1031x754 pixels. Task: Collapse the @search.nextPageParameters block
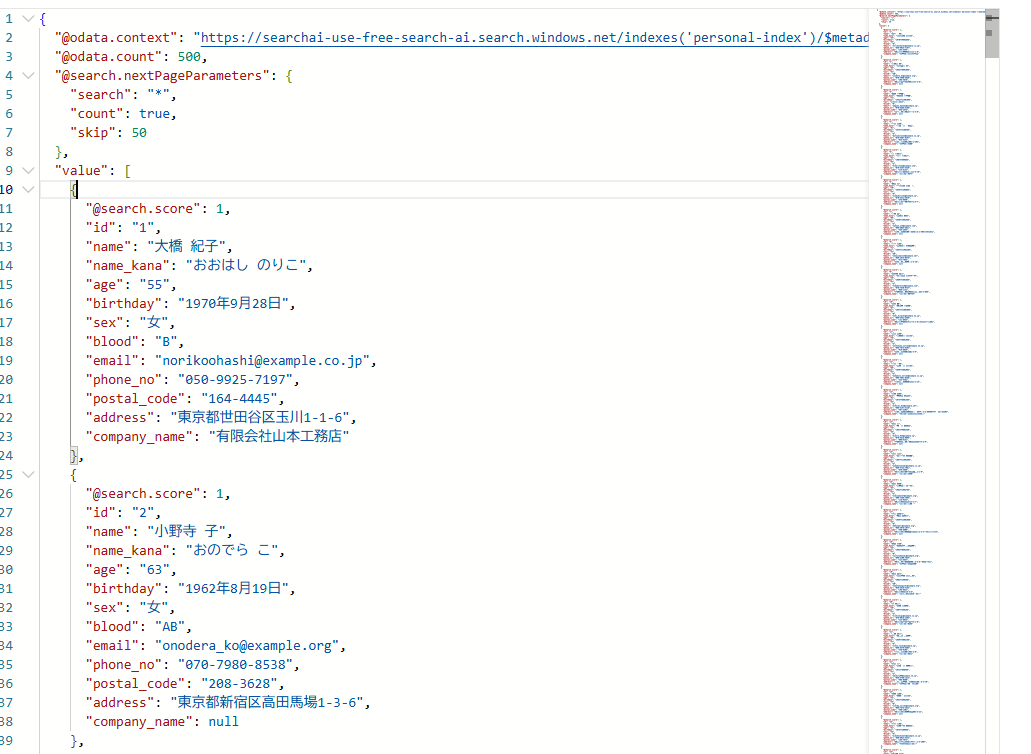(x=27, y=76)
